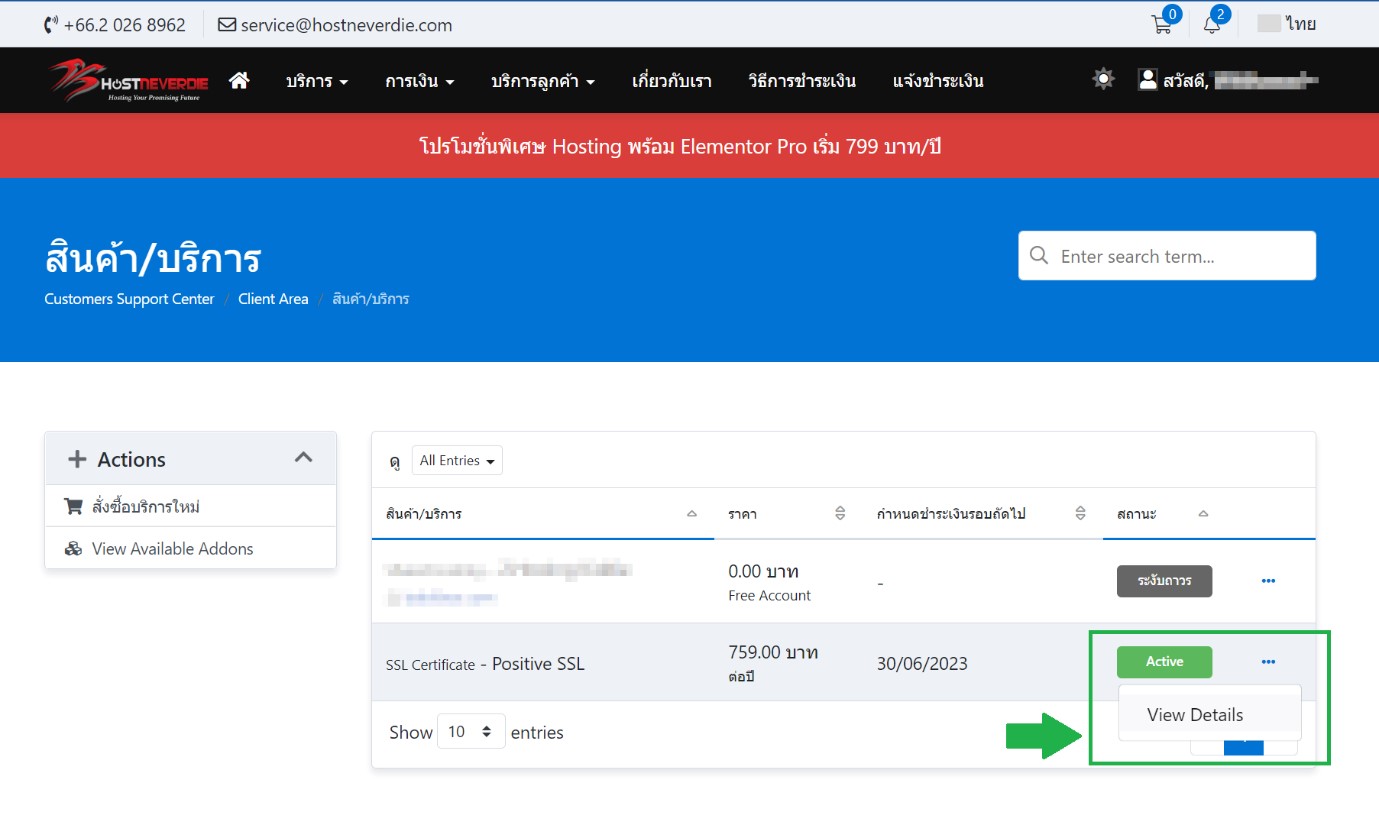The height and width of the screenshot is (825, 1379).
Task: Expand the การเงิน navigation menu
Action: click(x=419, y=81)
